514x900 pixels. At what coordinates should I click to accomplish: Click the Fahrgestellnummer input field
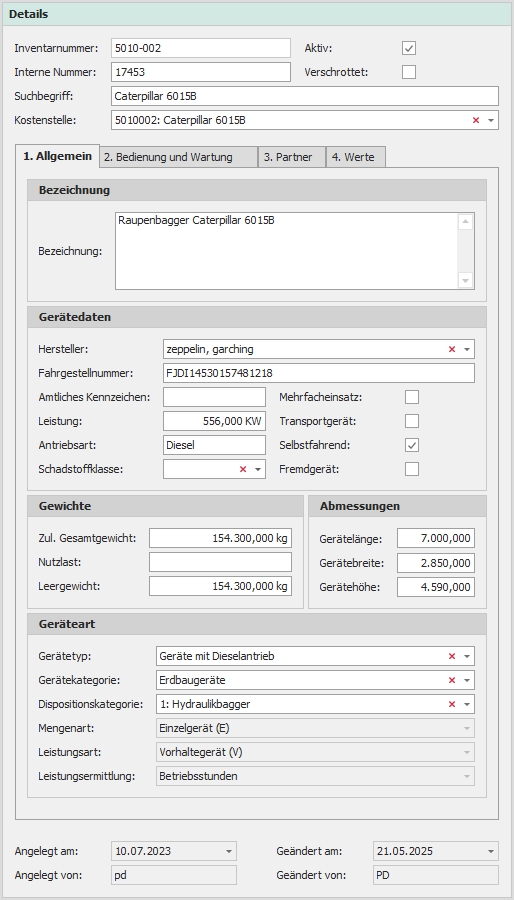(319, 373)
